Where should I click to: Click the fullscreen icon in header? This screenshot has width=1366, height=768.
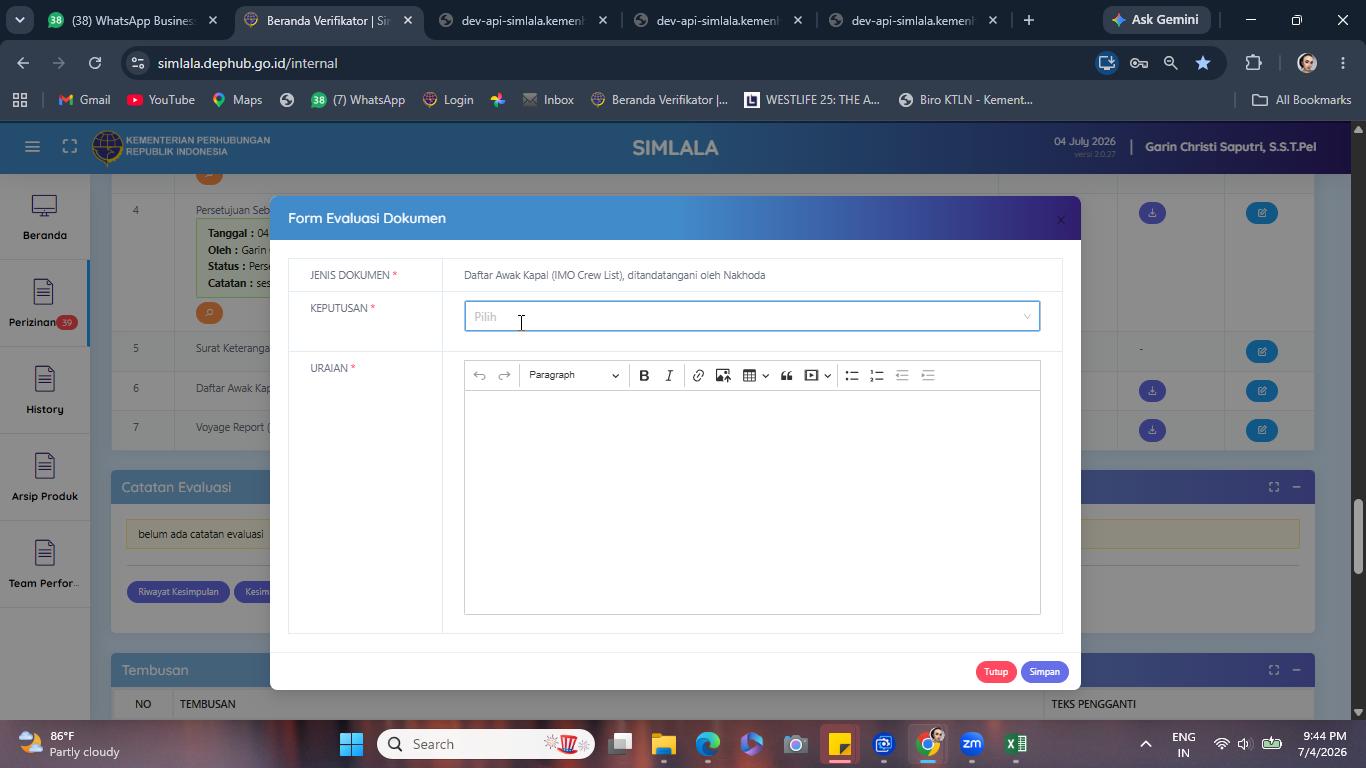coord(69,147)
